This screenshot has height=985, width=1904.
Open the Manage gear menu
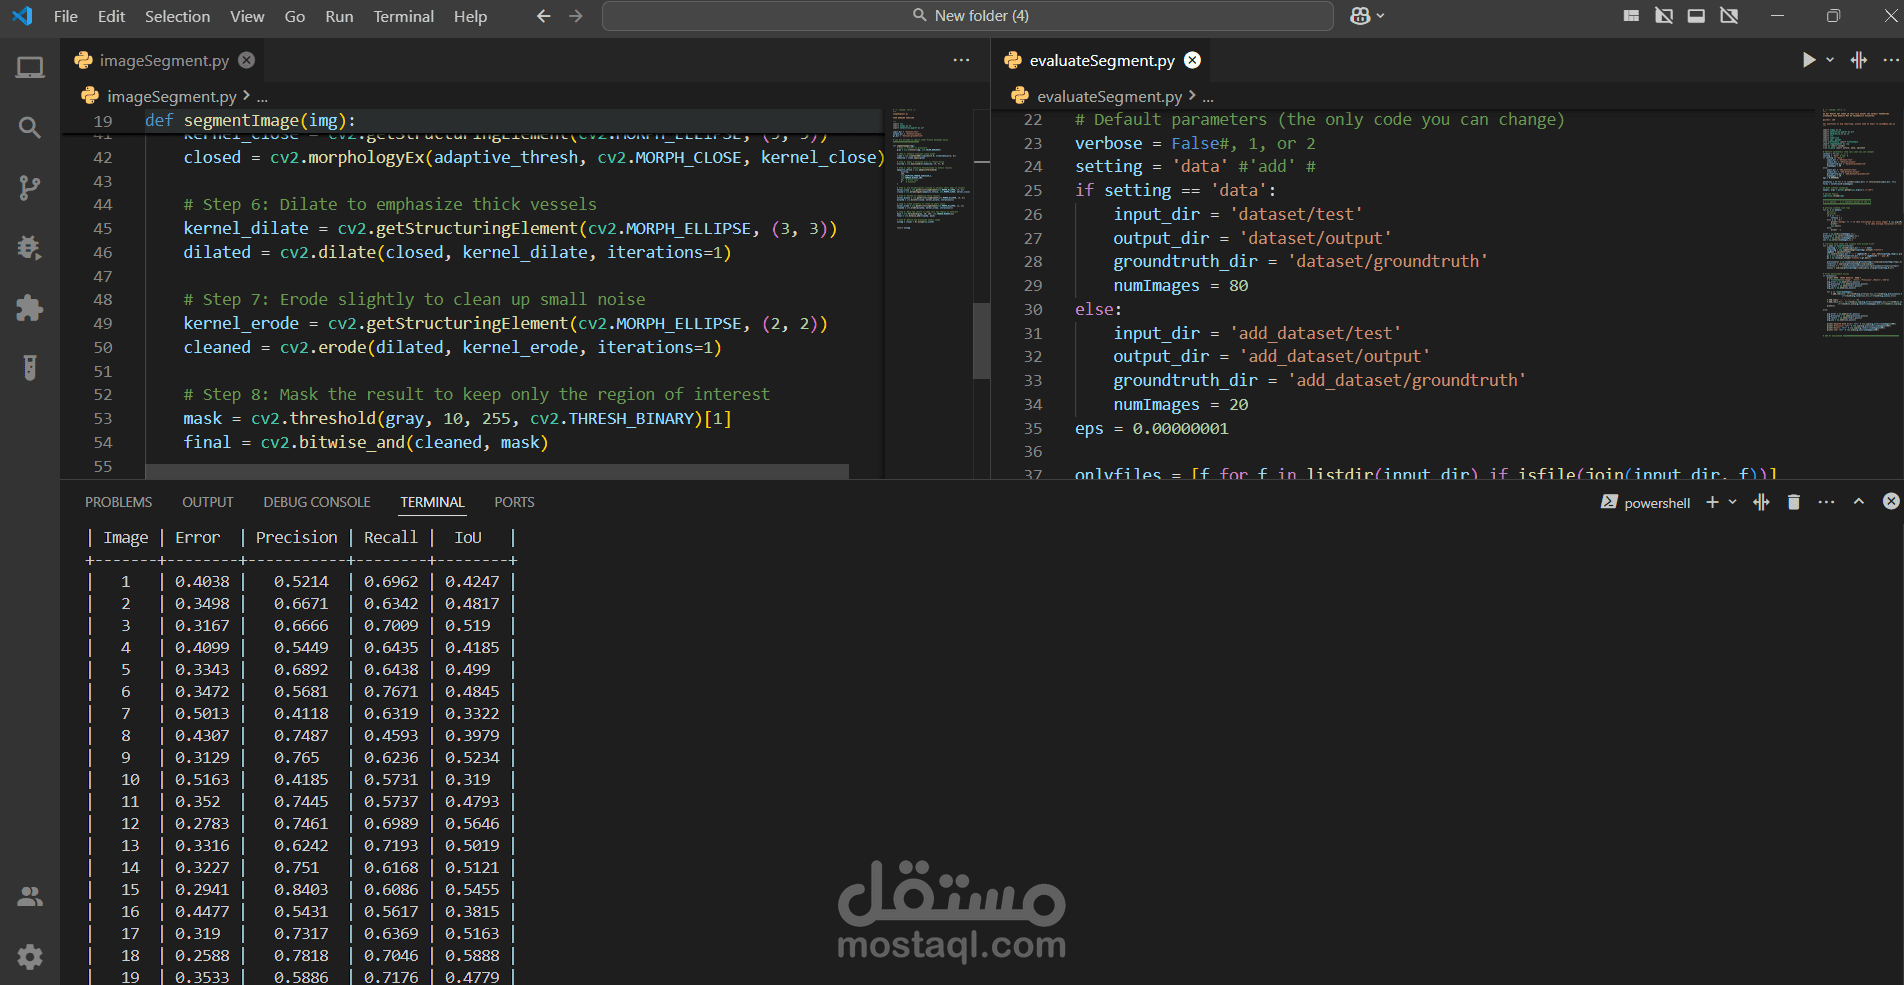coord(30,957)
